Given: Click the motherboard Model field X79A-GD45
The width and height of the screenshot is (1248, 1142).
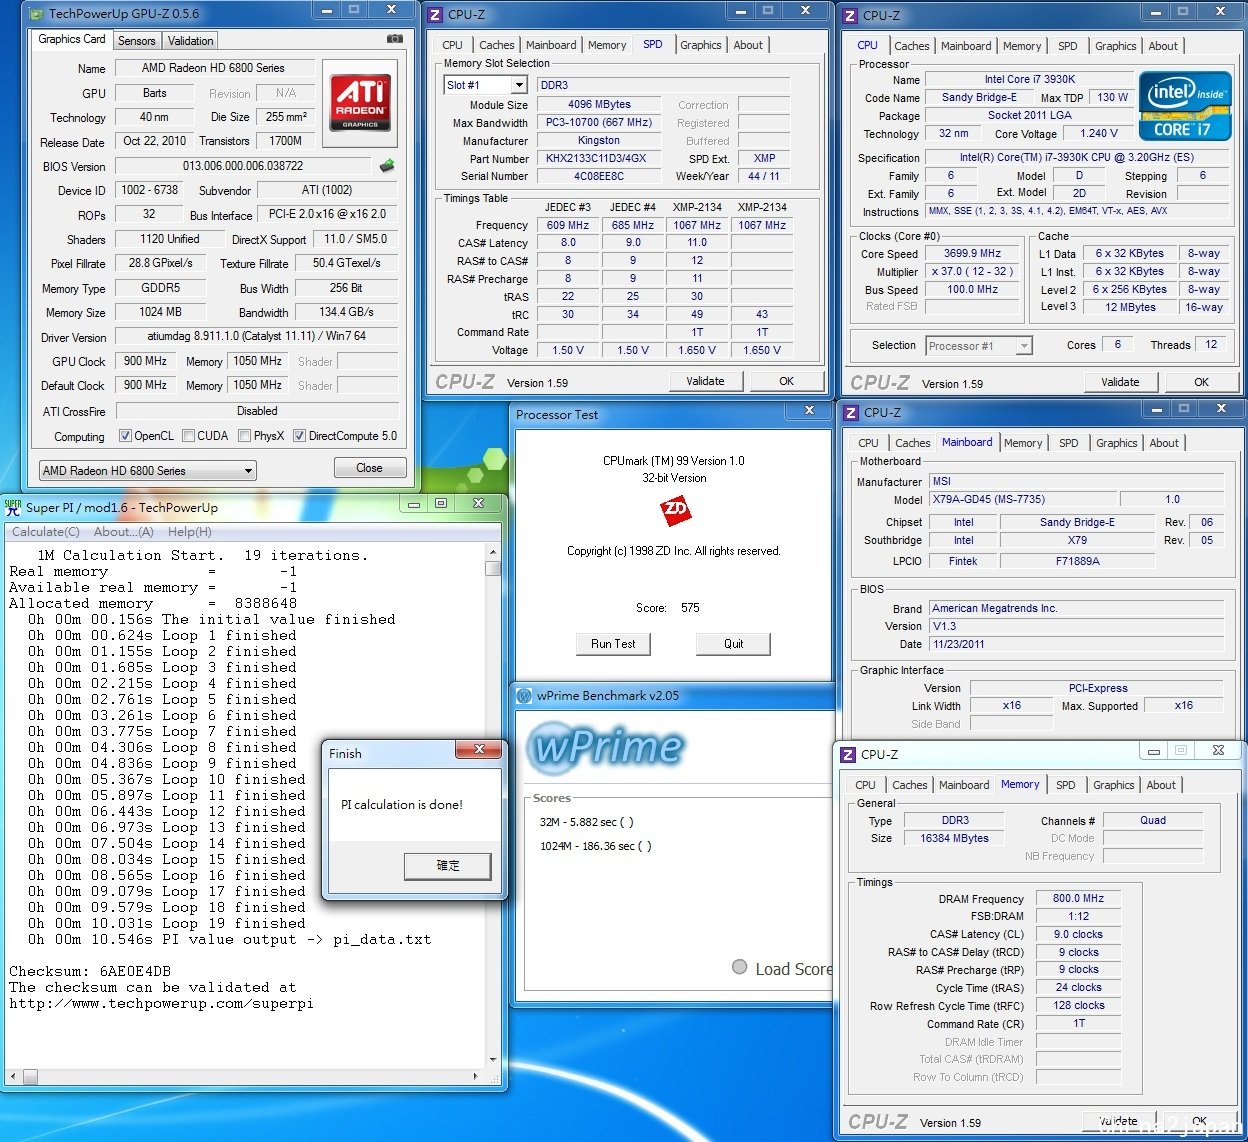Looking at the screenshot, I should point(1022,499).
